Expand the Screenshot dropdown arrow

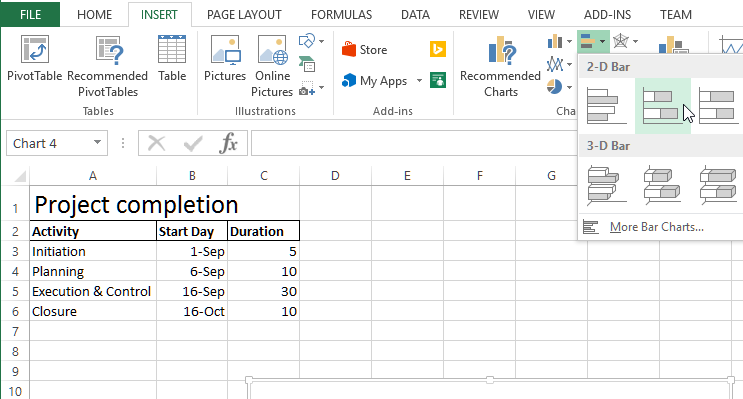pyautogui.click(x=321, y=88)
